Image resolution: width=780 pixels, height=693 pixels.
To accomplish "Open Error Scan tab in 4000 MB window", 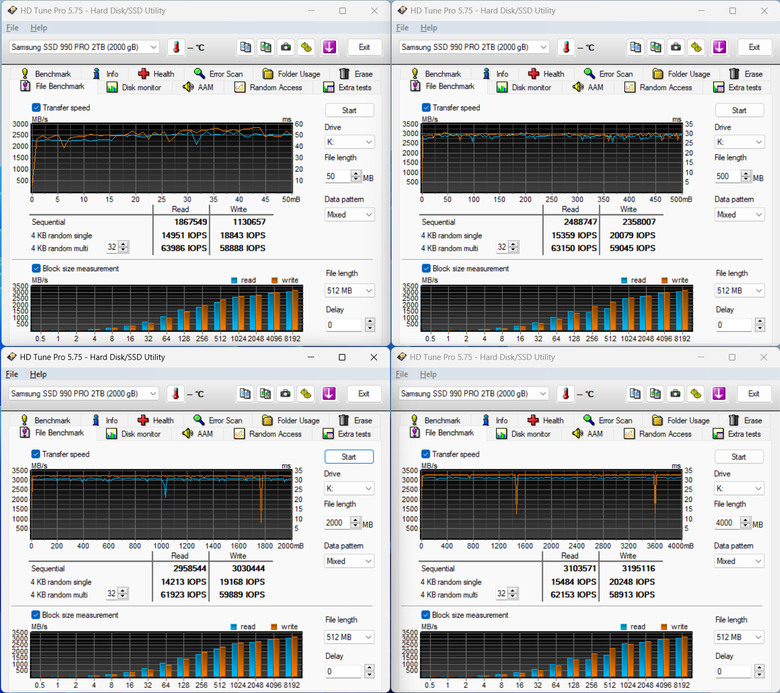I will pos(608,421).
